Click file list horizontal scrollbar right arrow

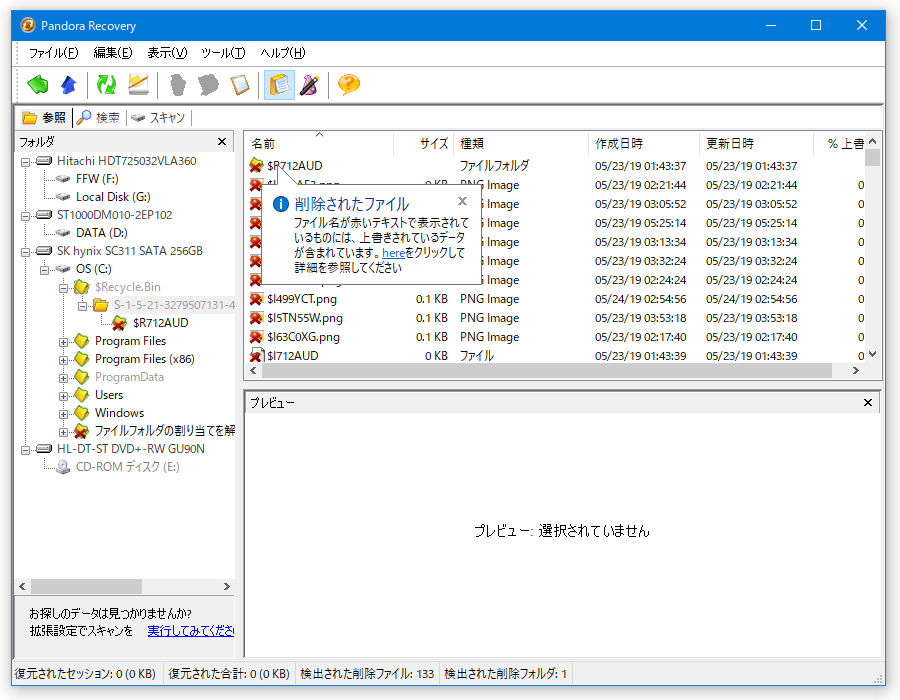(856, 371)
